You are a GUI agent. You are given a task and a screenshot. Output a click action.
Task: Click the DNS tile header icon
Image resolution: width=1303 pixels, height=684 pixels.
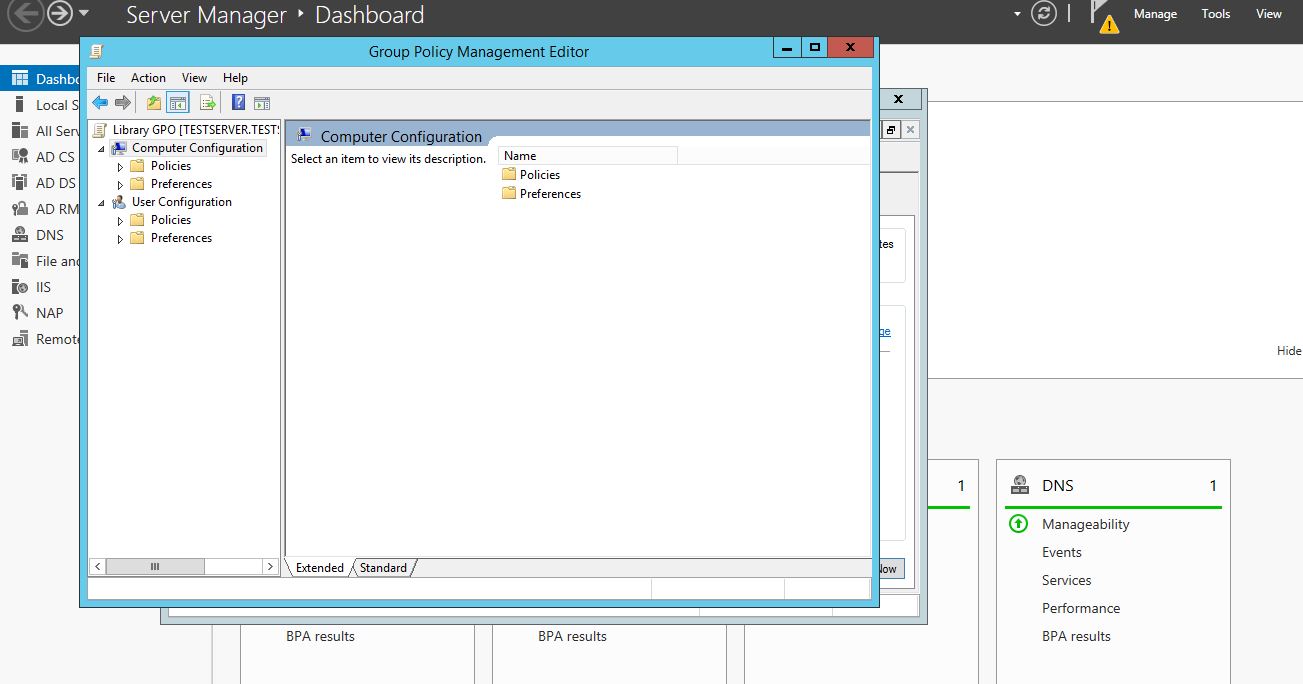1019,485
